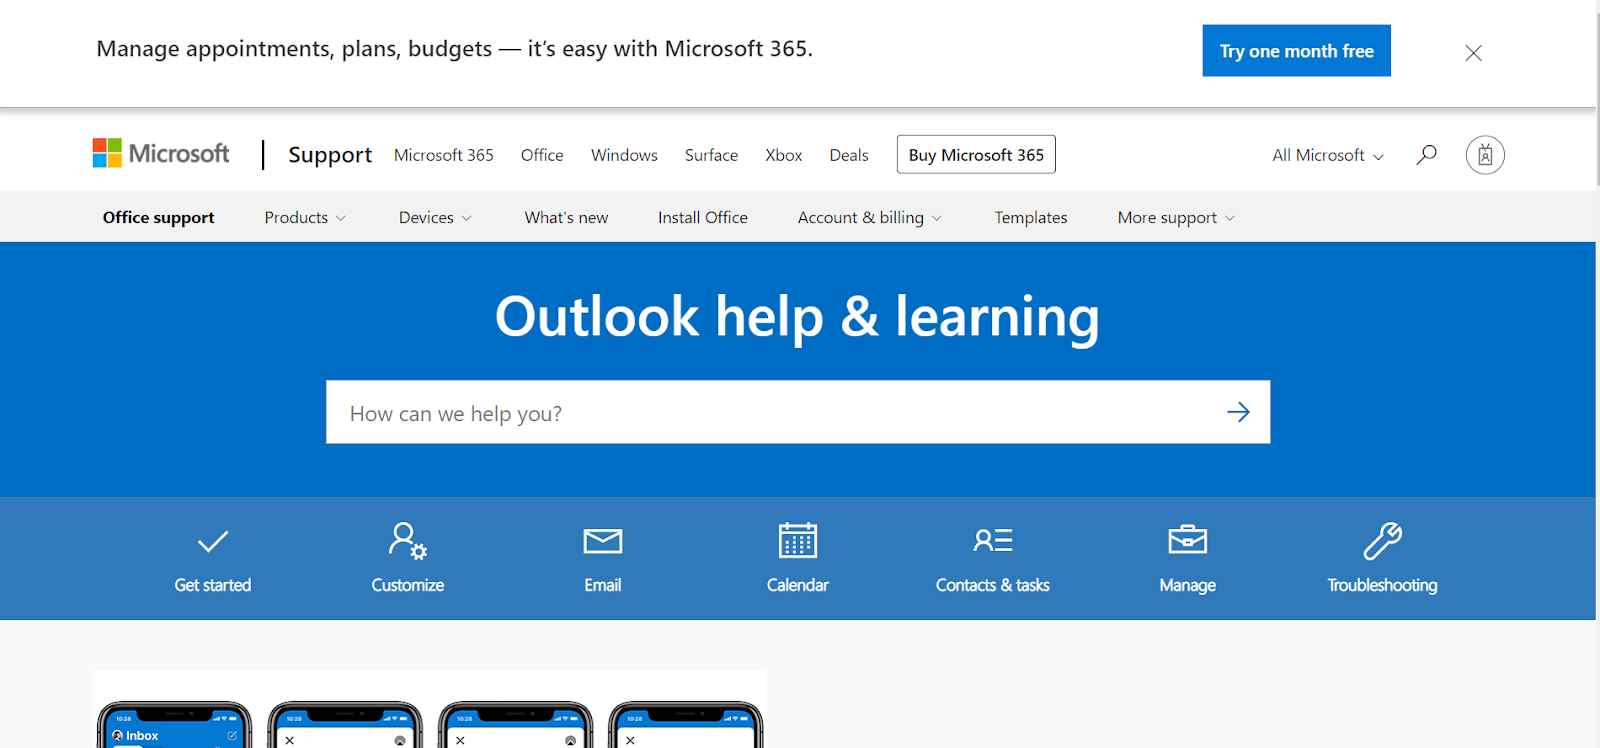Click the Troubleshooting label text
The image size is (1600, 748).
pyautogui.click(x=1383, y=585)
